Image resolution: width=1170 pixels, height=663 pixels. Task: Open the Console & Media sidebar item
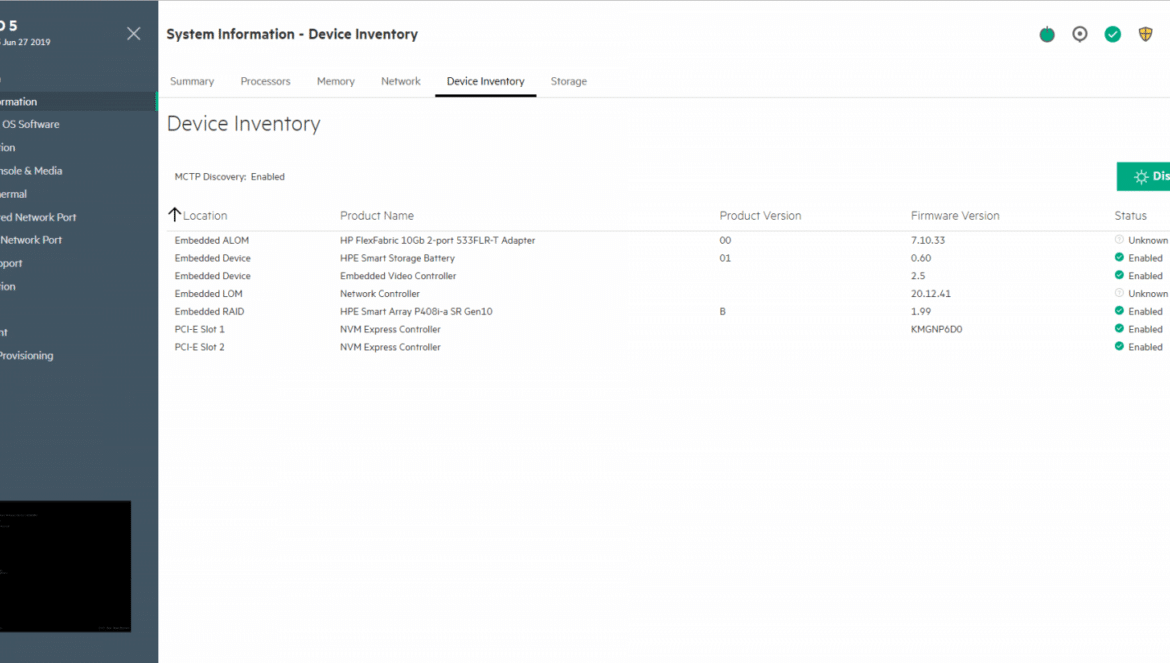(31, 171)
